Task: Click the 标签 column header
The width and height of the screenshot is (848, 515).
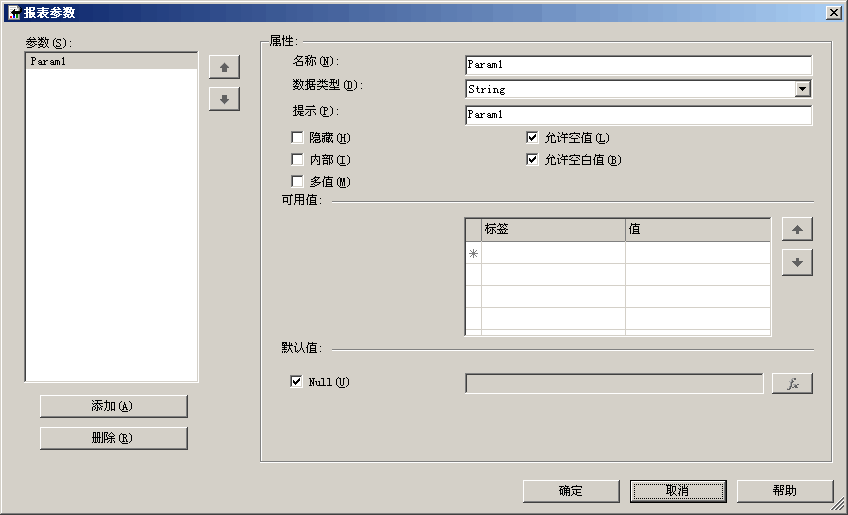Action: pos(553,229)
